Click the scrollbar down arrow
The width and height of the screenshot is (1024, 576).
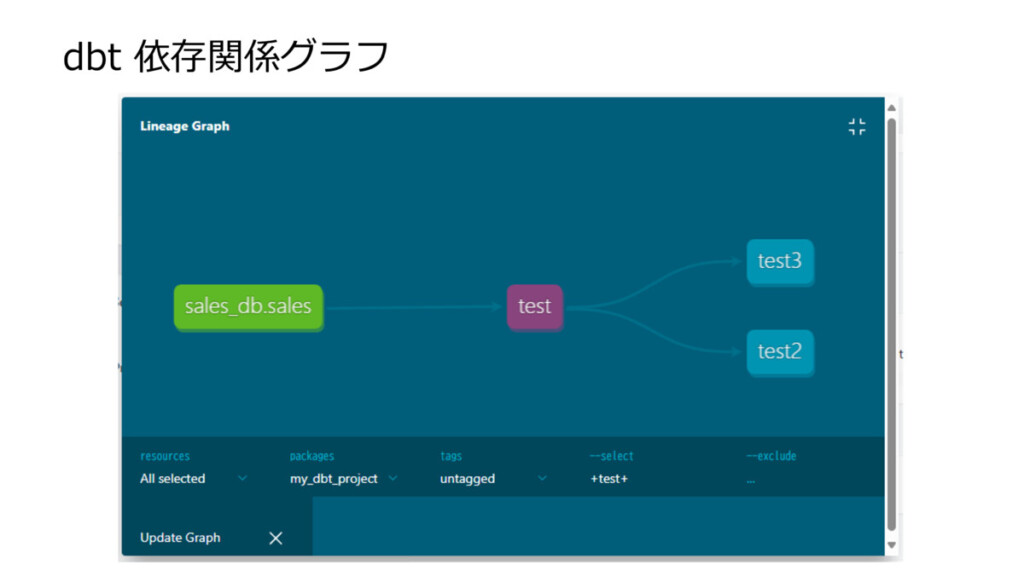point(891,545)
